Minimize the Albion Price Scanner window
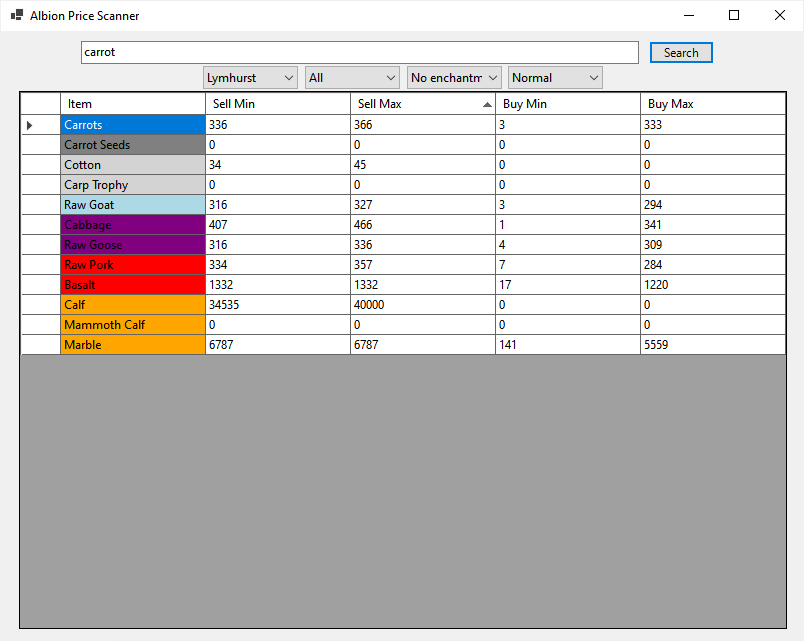The width and height of the screenshot is (804, 641). click(x=689, y=15)
